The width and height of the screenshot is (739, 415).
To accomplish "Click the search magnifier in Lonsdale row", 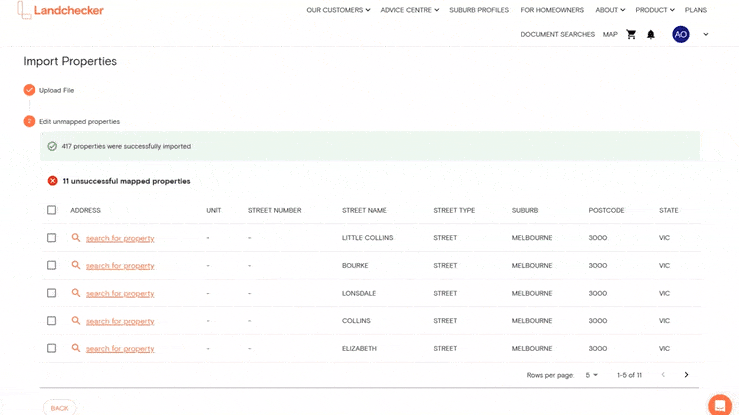I will 75,293.
